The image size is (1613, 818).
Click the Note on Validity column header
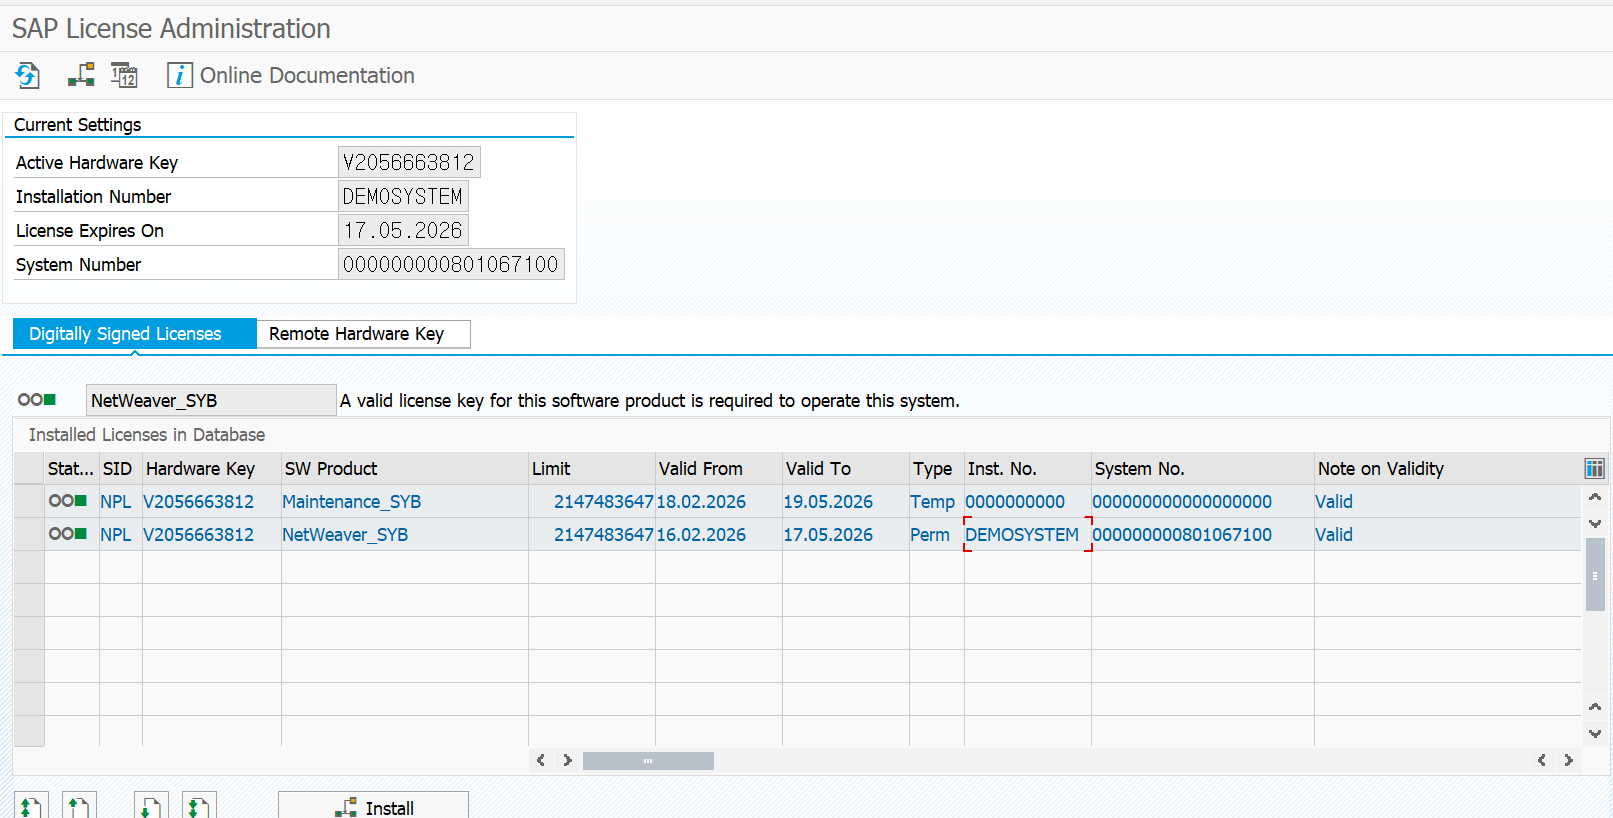(1448, 468)
